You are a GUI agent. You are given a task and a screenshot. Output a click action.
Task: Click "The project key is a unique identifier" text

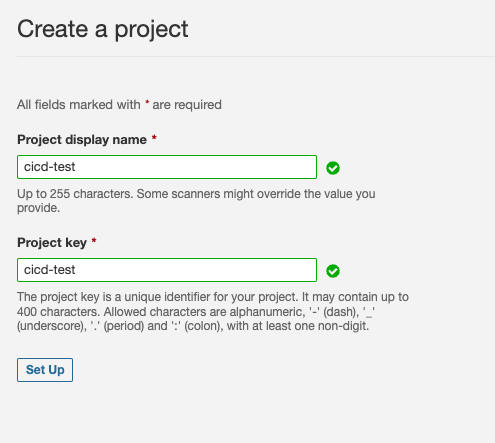point(158,297)
